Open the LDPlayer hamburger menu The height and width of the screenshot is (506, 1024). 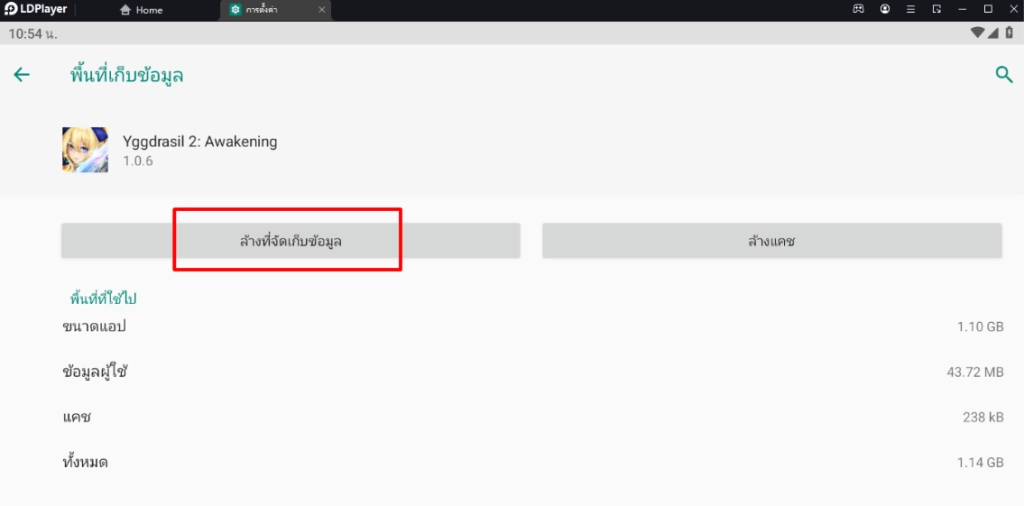tap(911, 9)
